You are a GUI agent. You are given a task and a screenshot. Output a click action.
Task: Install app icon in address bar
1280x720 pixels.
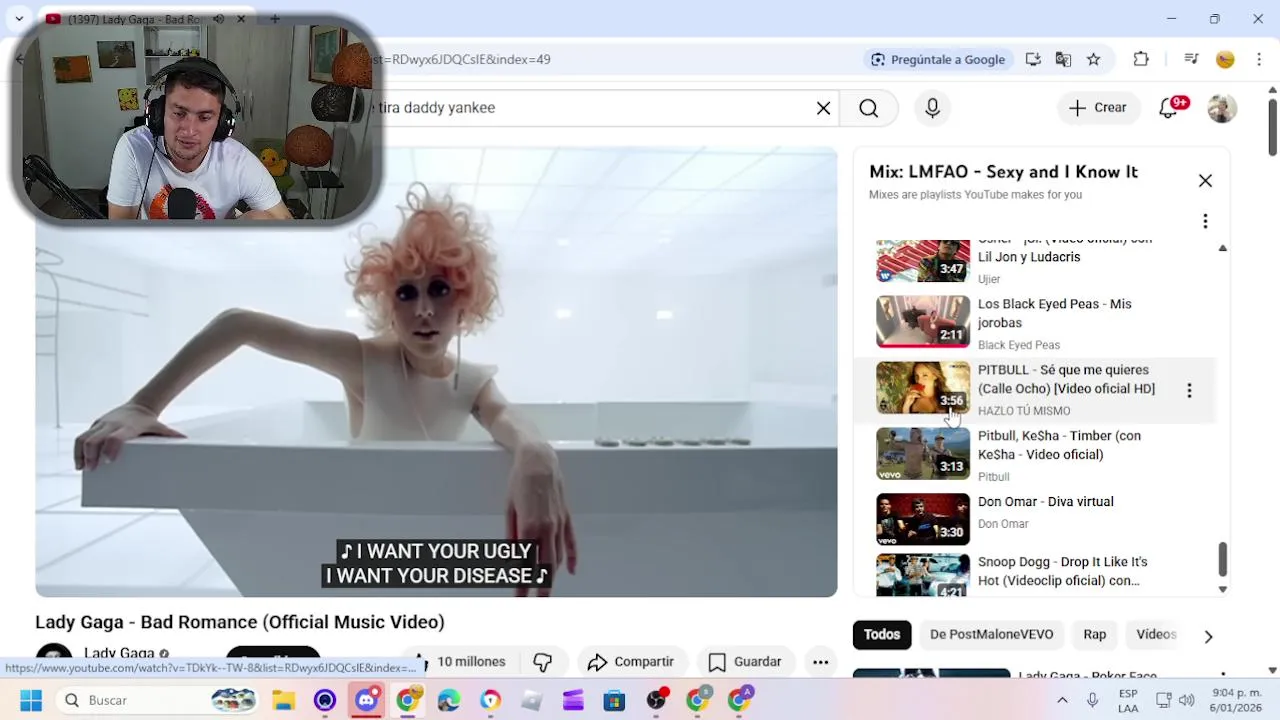pyautogui.click(x=1033, y=59)
